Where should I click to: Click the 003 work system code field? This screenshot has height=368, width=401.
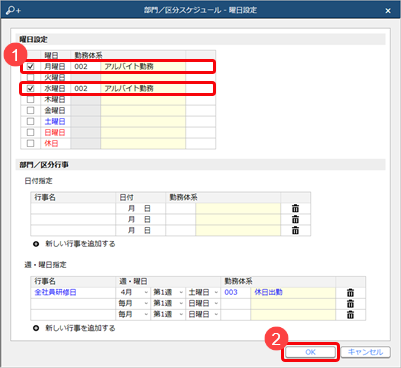[235, 293]
